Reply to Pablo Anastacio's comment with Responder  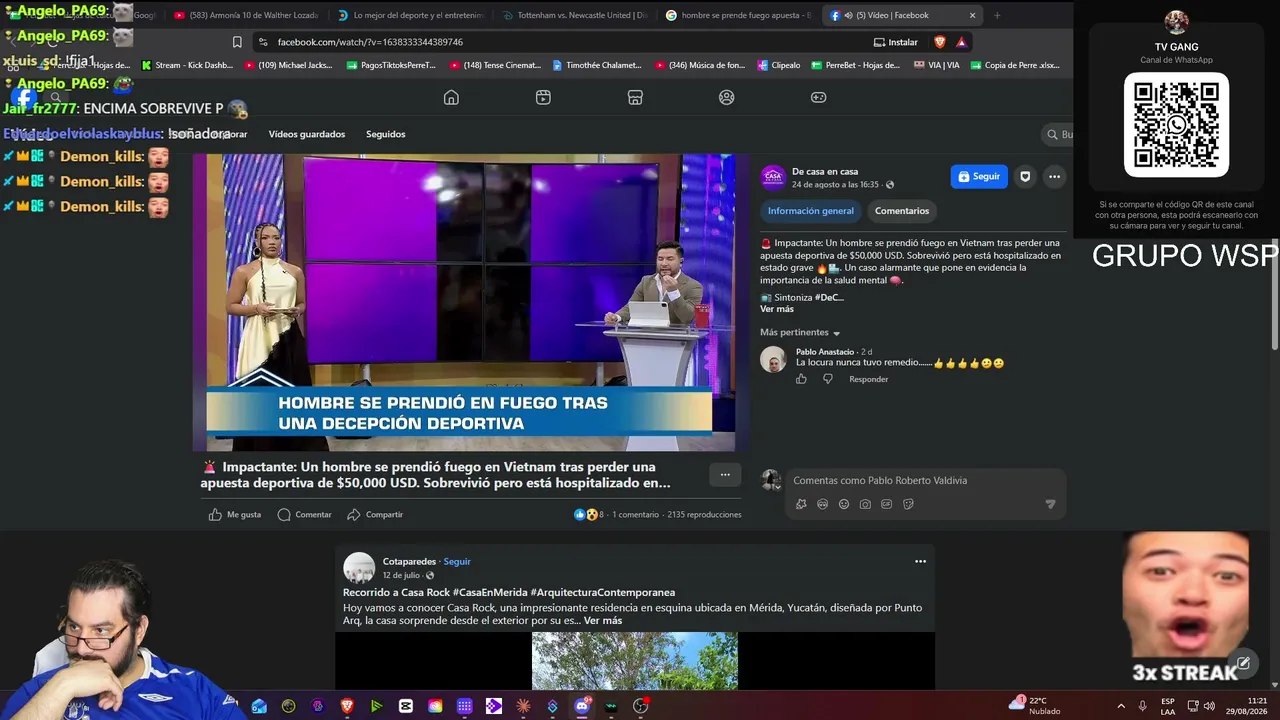(x=868, y=379)
